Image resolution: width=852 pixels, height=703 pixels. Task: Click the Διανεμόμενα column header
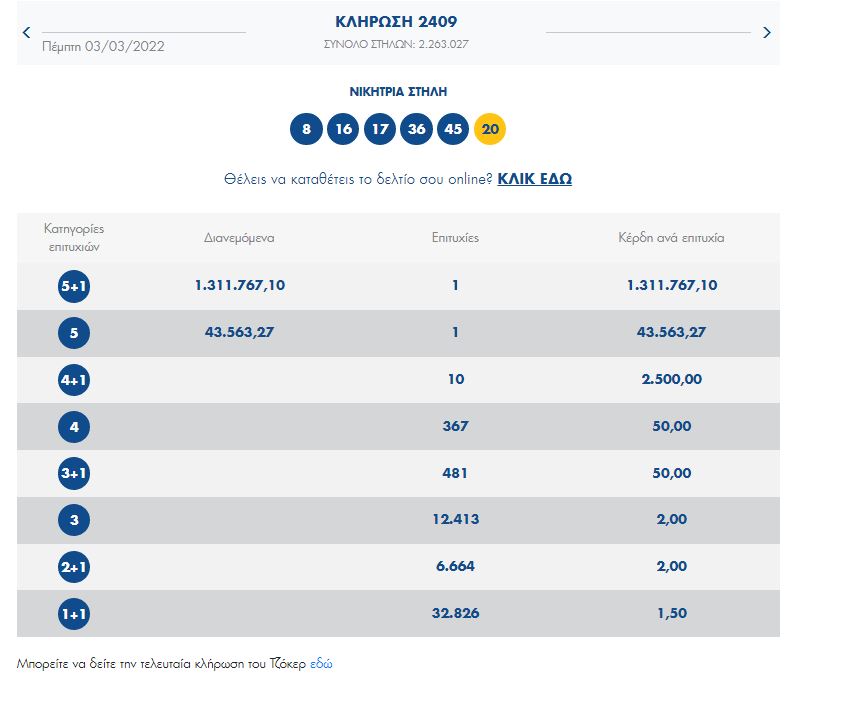239,238
